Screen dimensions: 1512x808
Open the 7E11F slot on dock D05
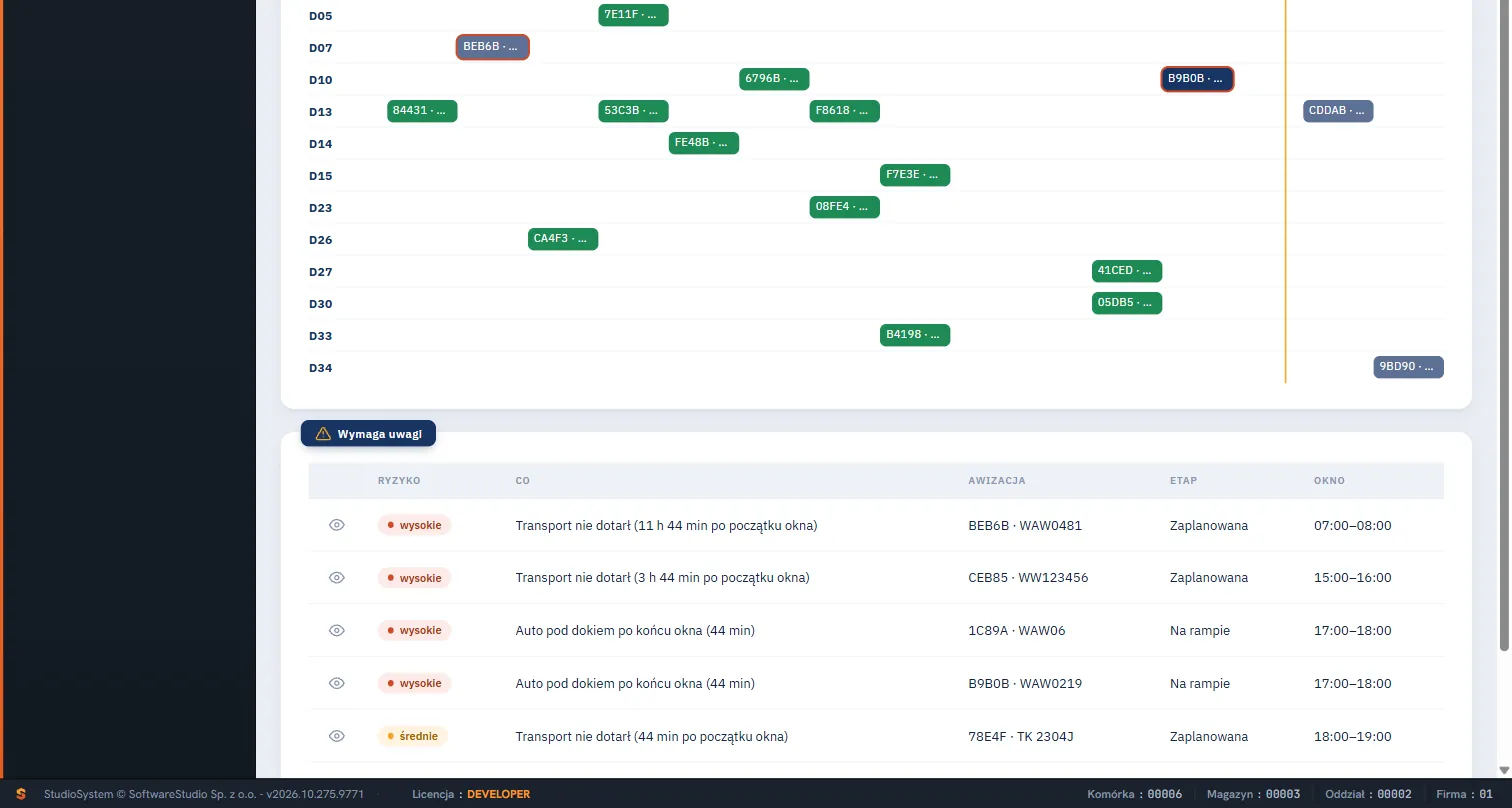click(634, 15)
